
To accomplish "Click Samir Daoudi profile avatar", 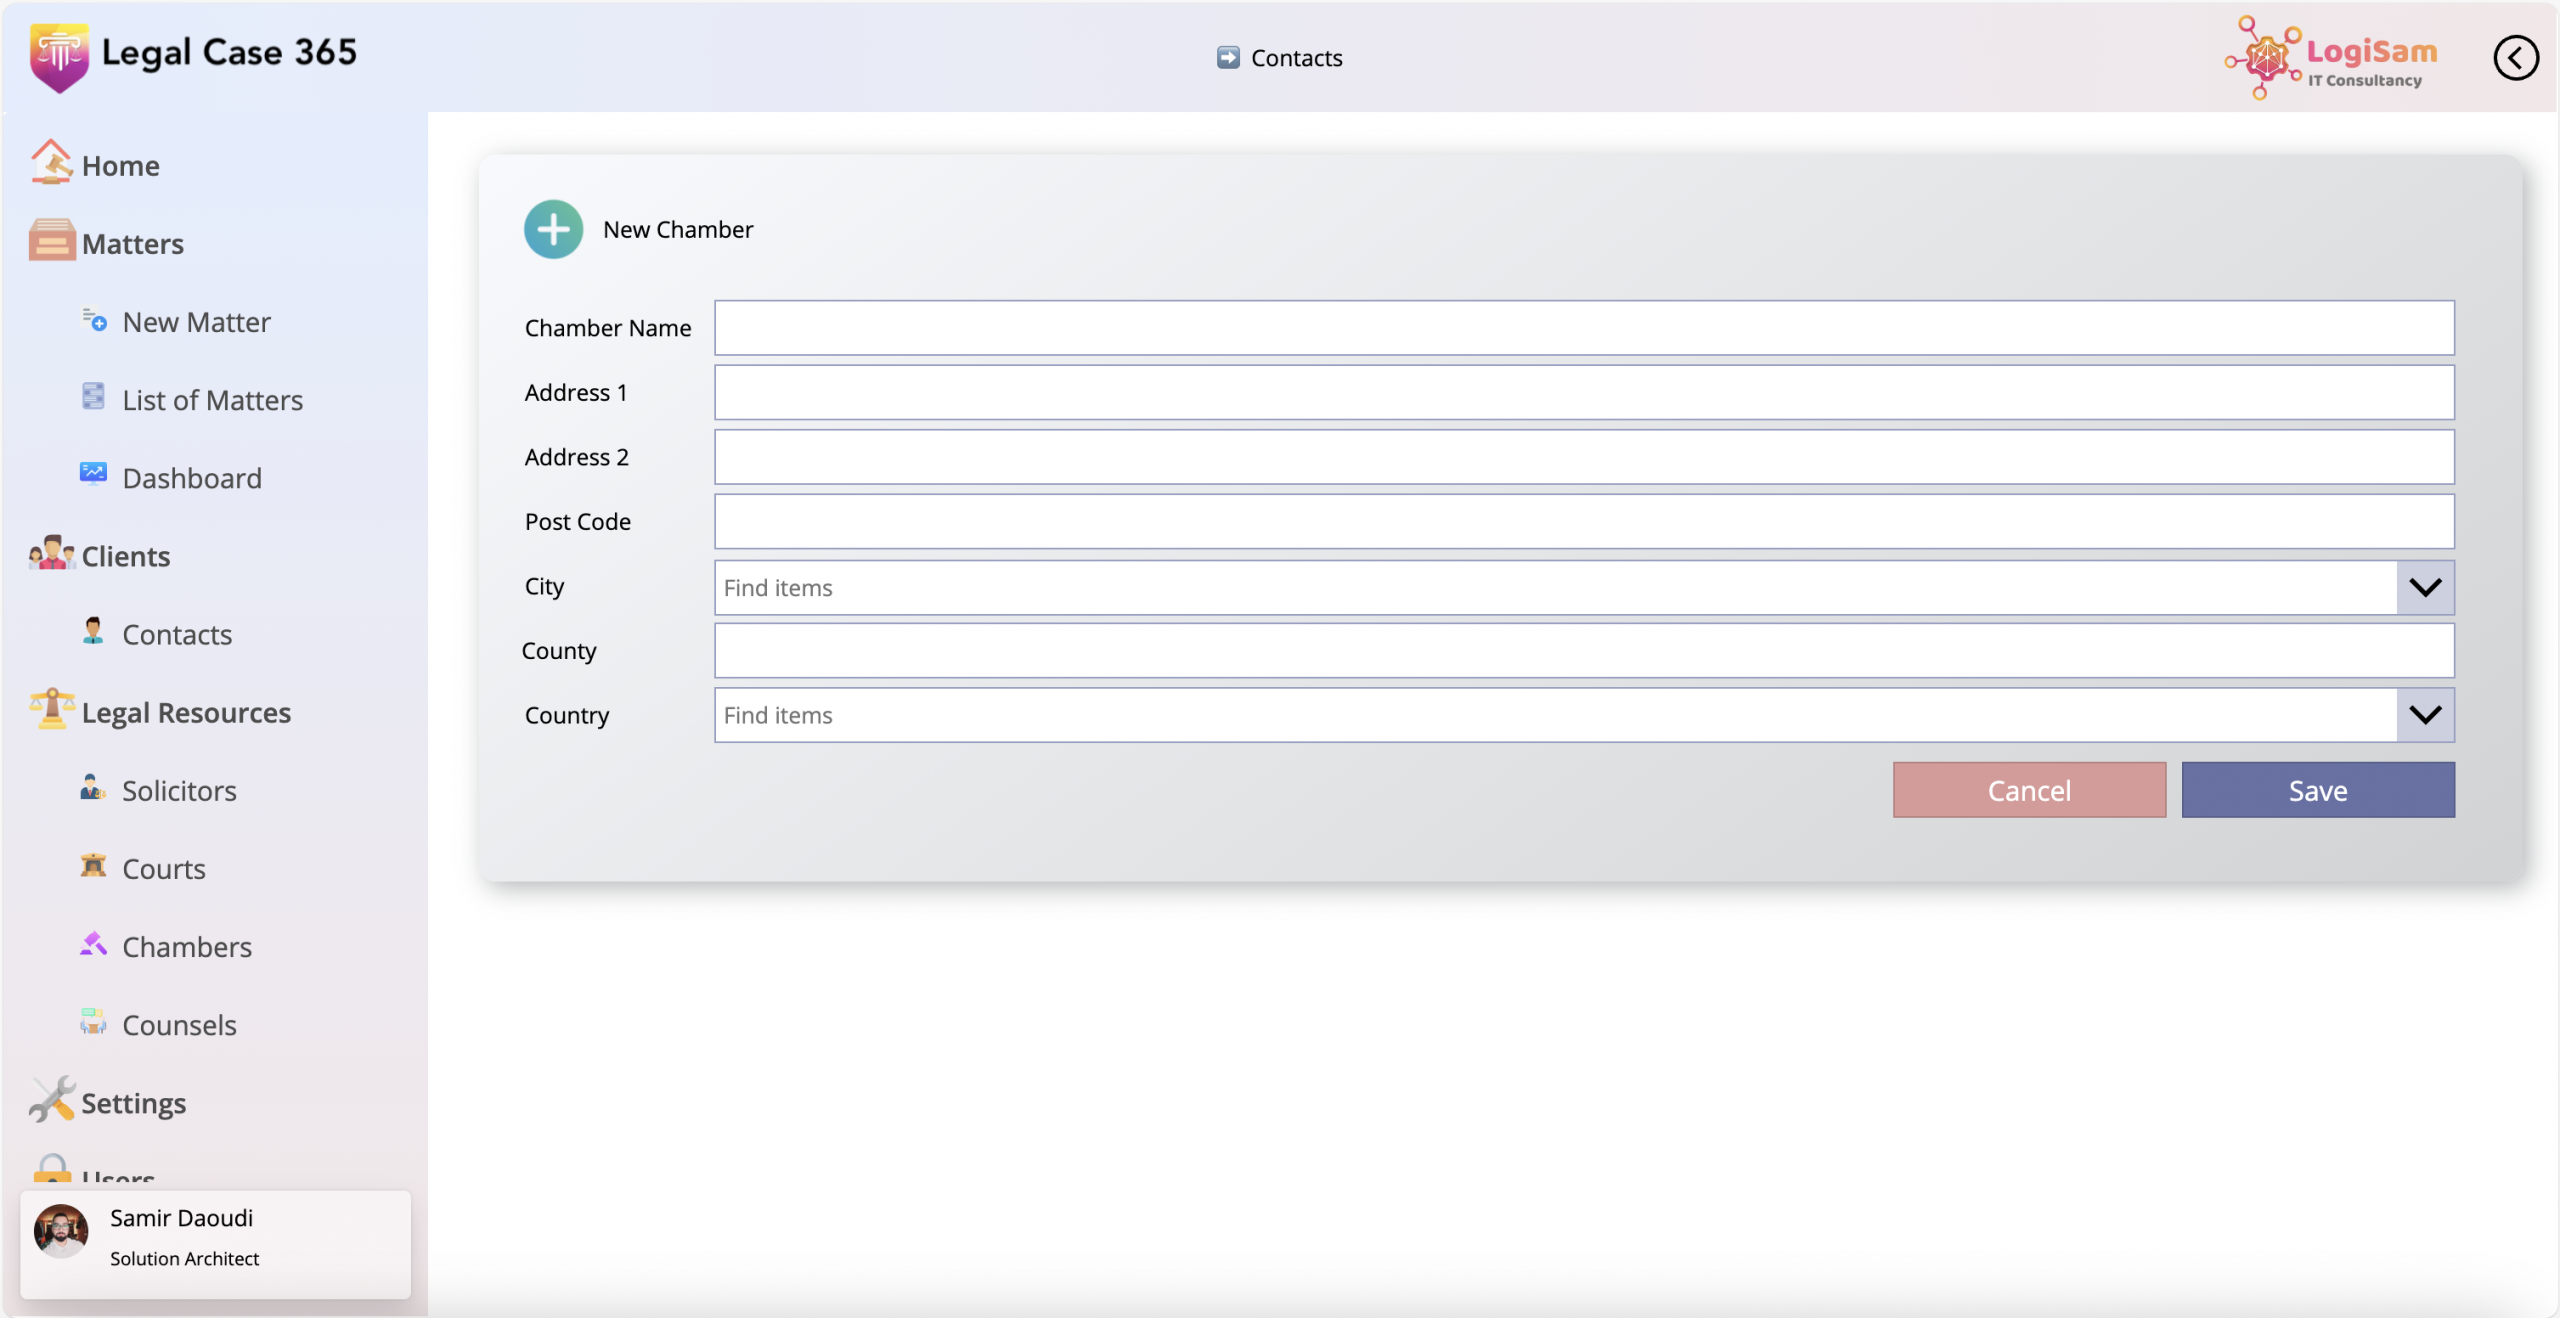I will coord(62,1230).
